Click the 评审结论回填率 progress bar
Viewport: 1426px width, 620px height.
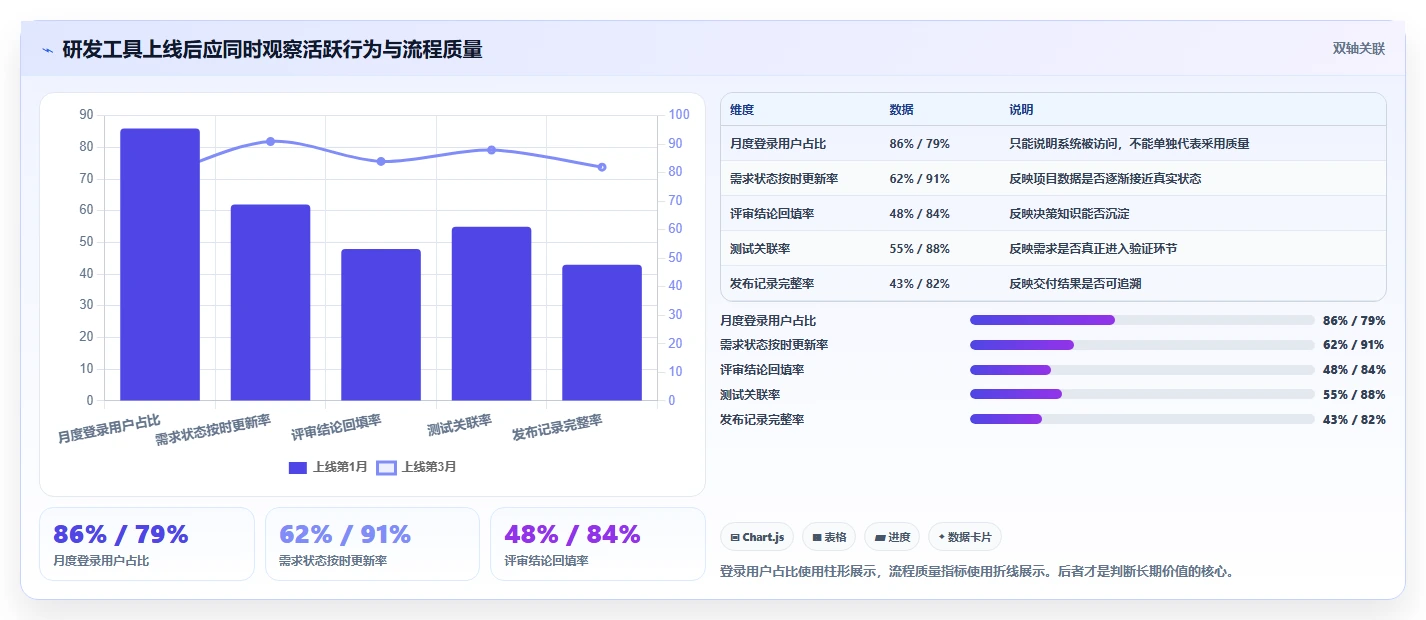[x=1142, y=370]
